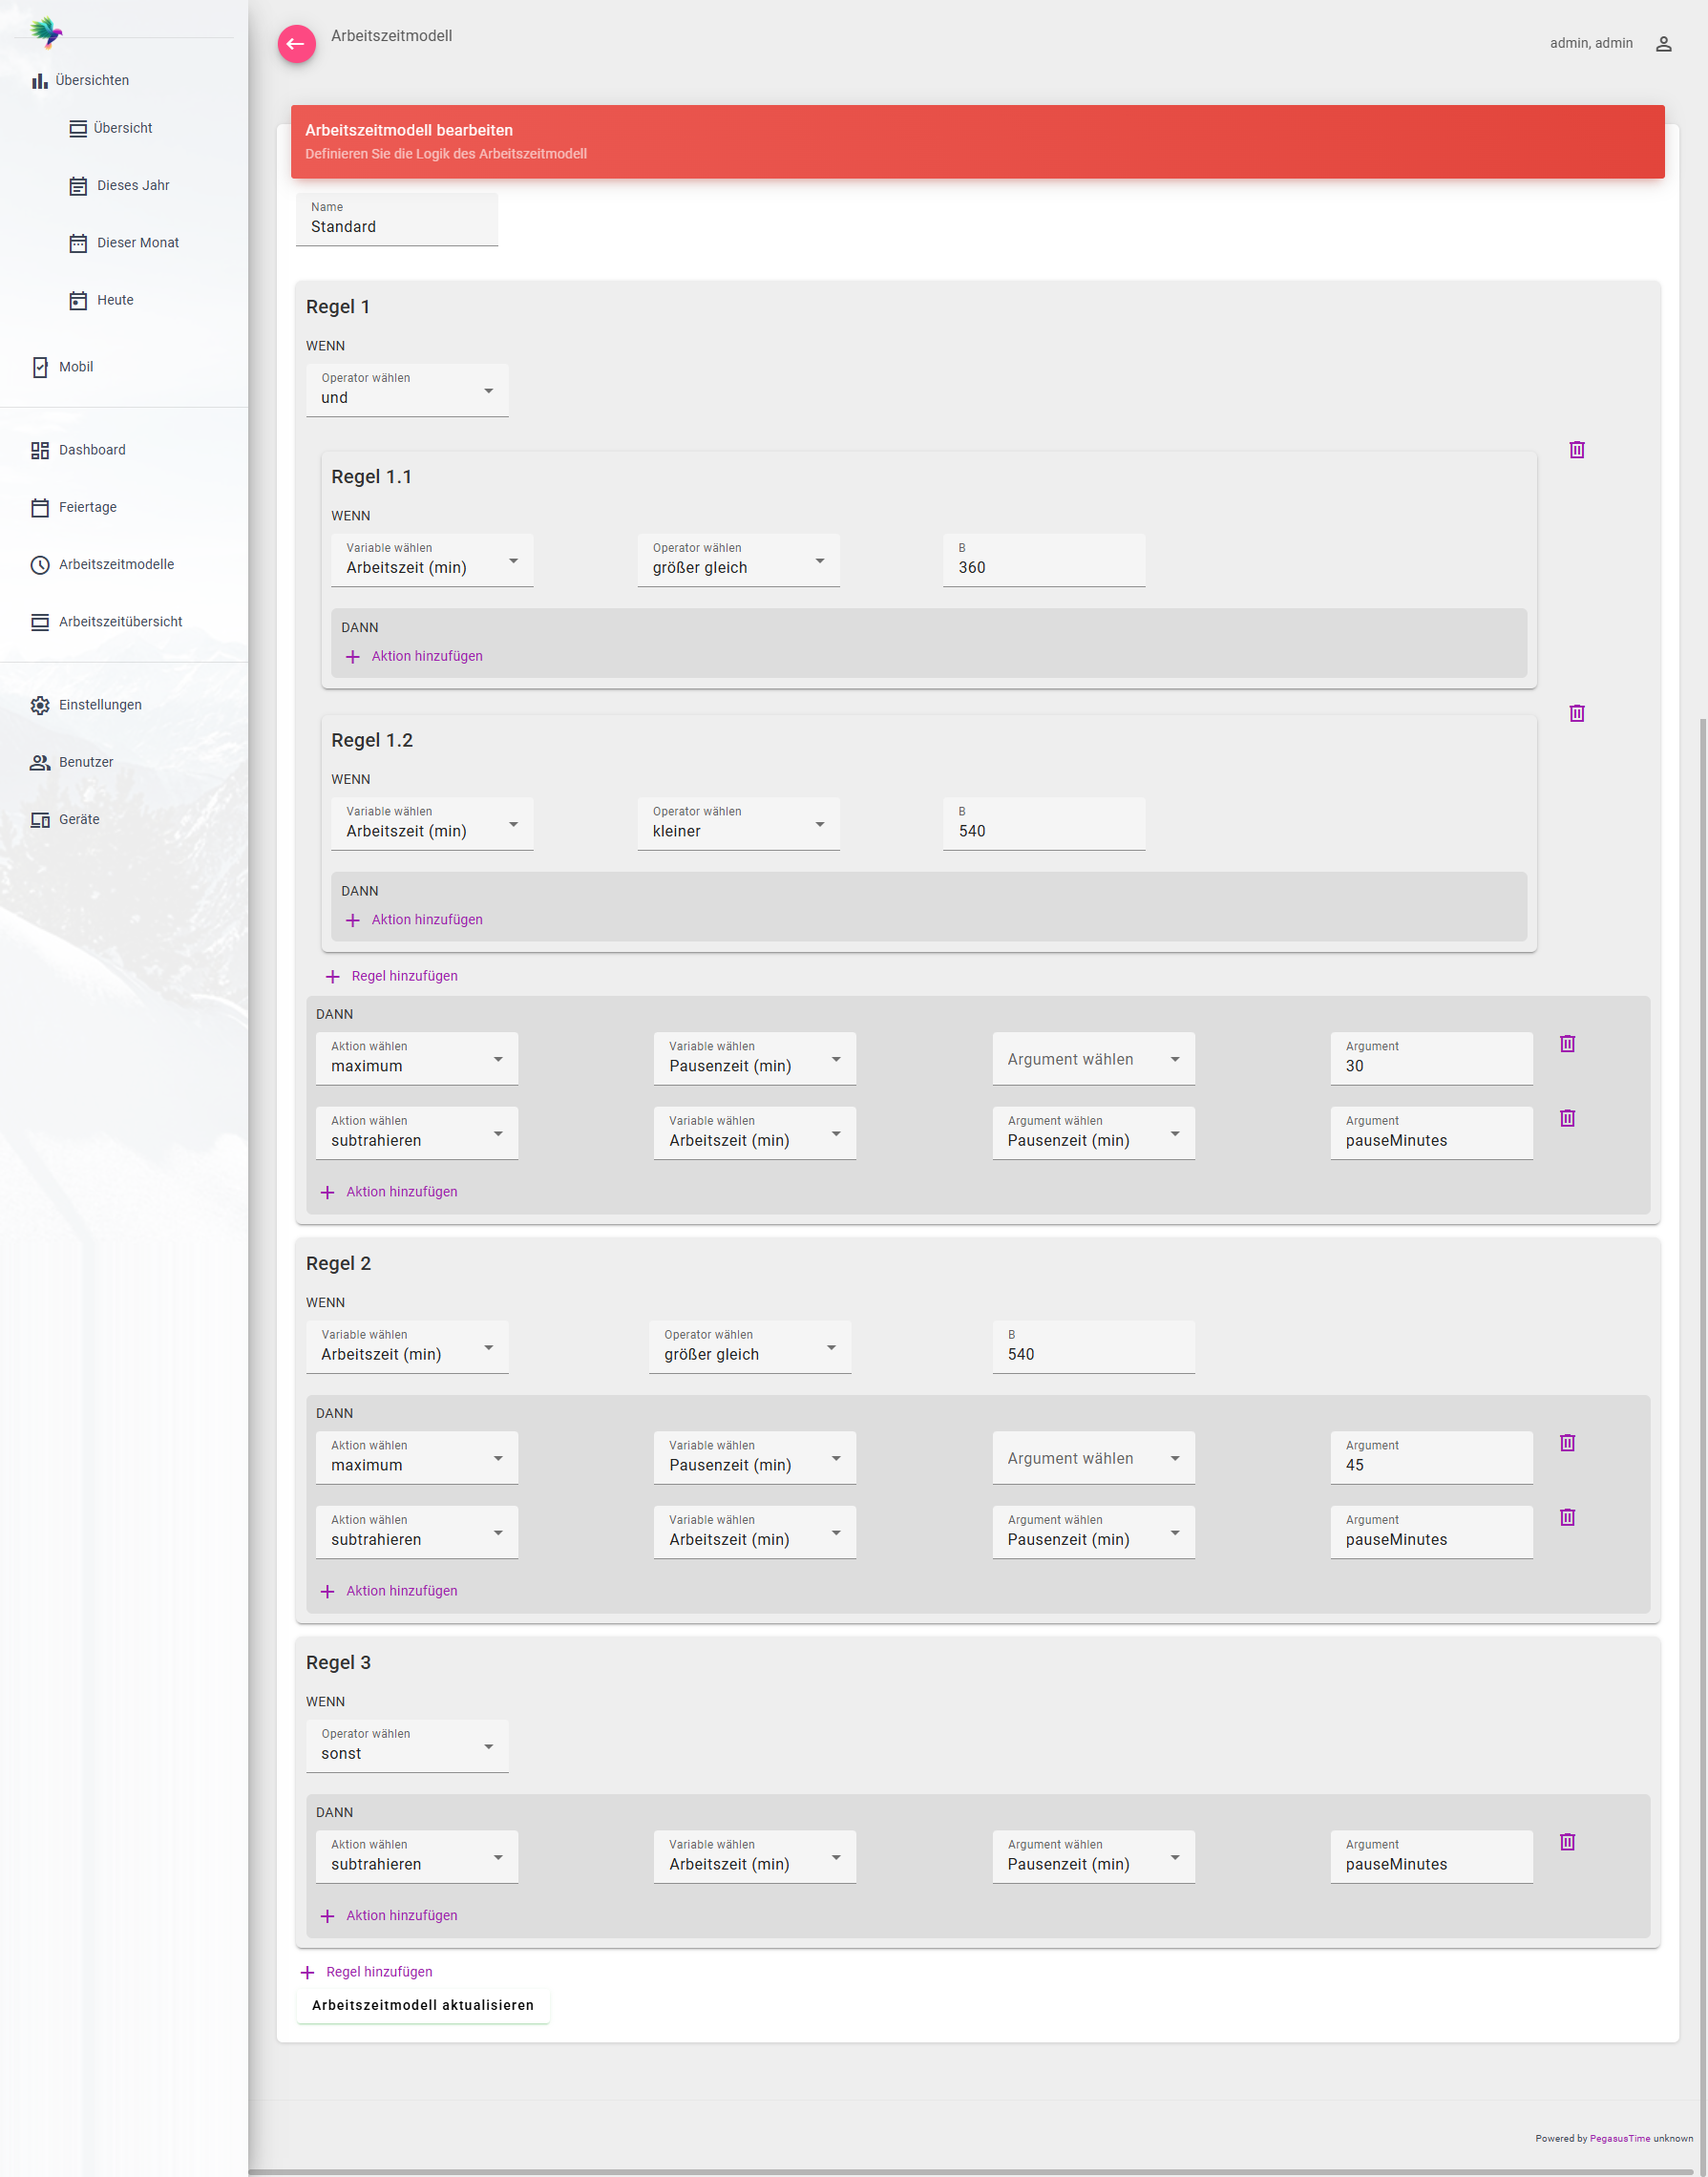Delete Regel 1.2 via trash icon

1578,713
